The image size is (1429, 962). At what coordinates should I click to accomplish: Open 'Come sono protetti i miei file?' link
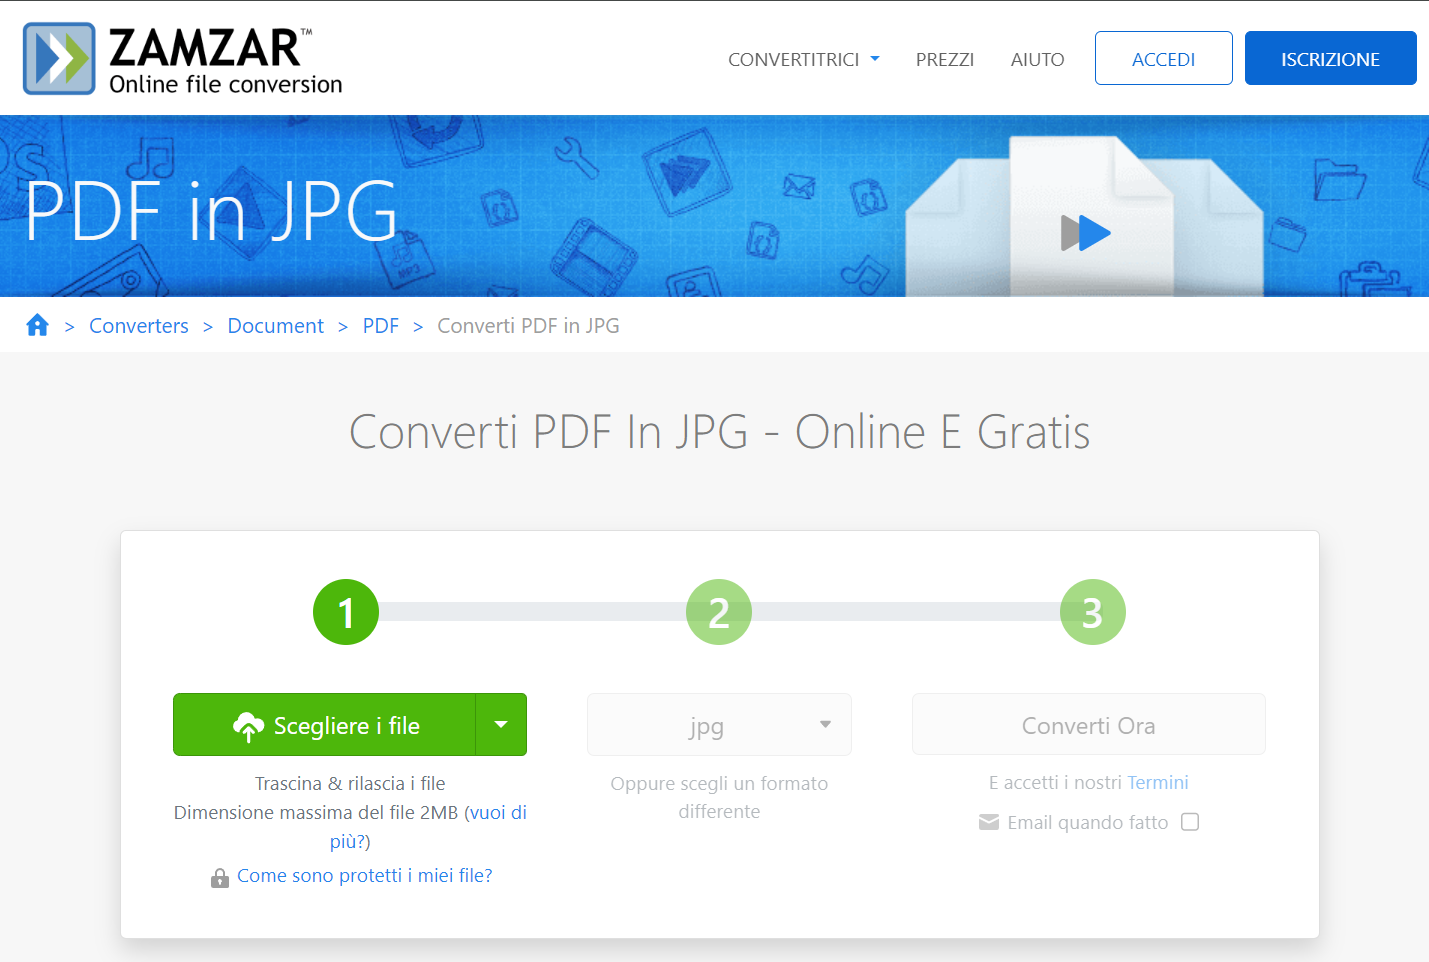(x=365, y=876)
